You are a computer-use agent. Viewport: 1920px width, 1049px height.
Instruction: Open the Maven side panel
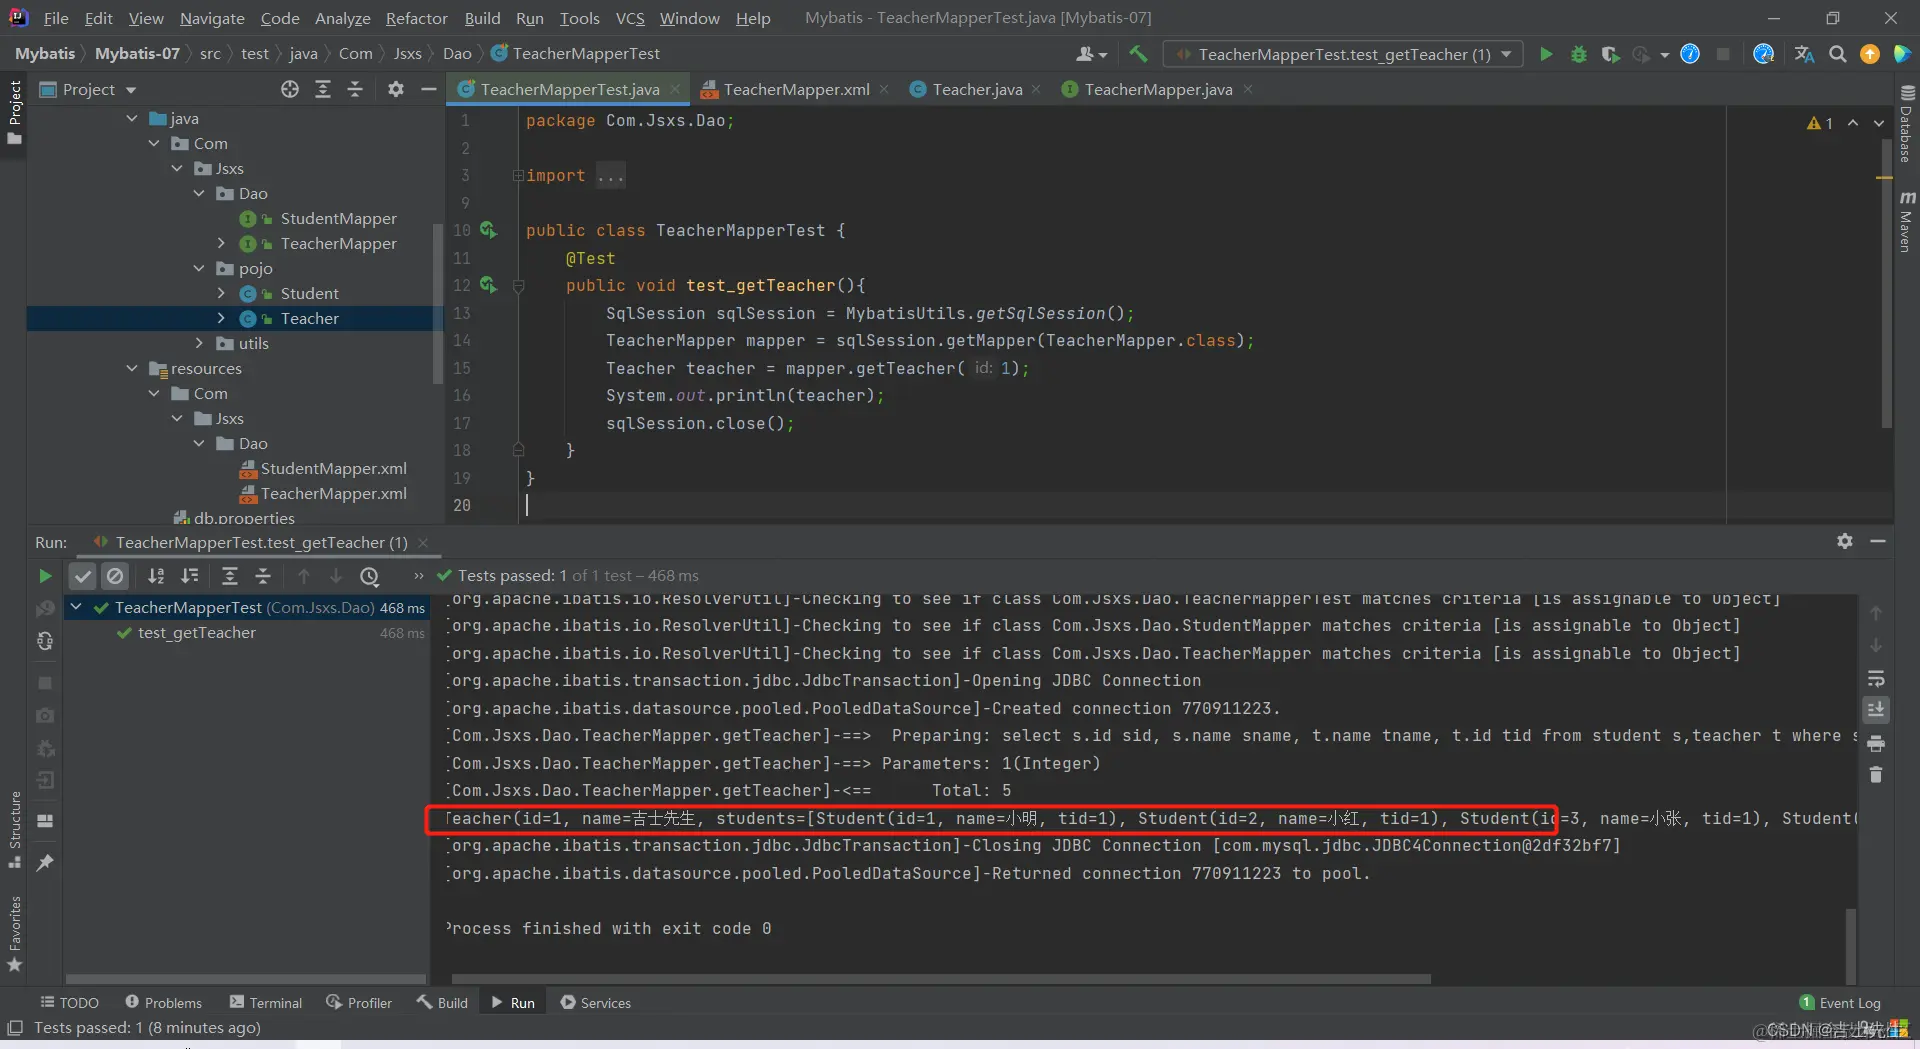point(1907,222)
